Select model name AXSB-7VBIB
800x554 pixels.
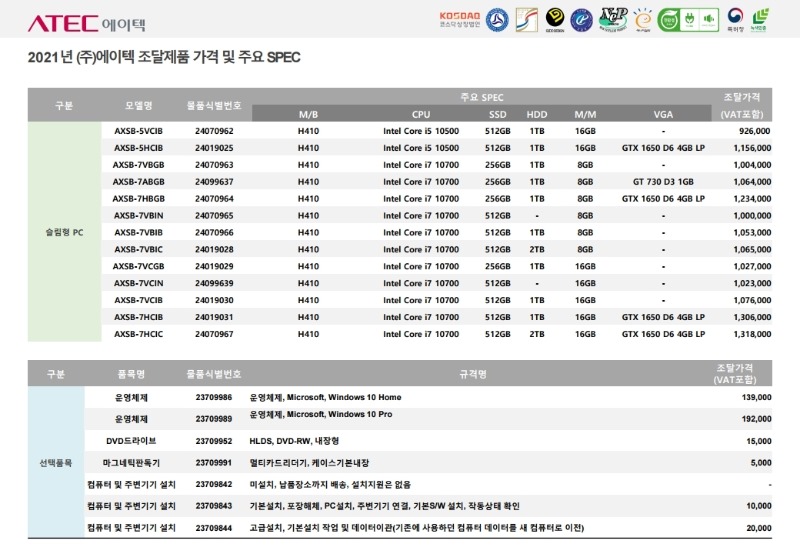138,232
